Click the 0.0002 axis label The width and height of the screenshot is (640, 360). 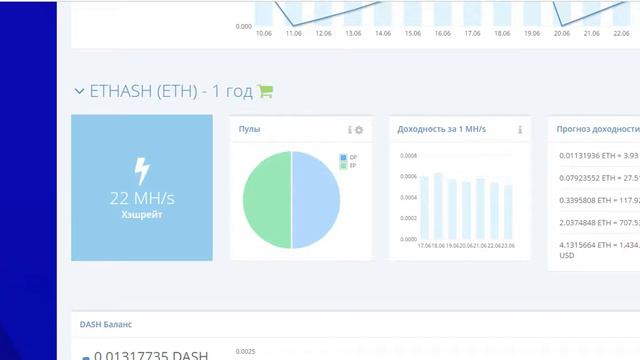click(409, 218)
